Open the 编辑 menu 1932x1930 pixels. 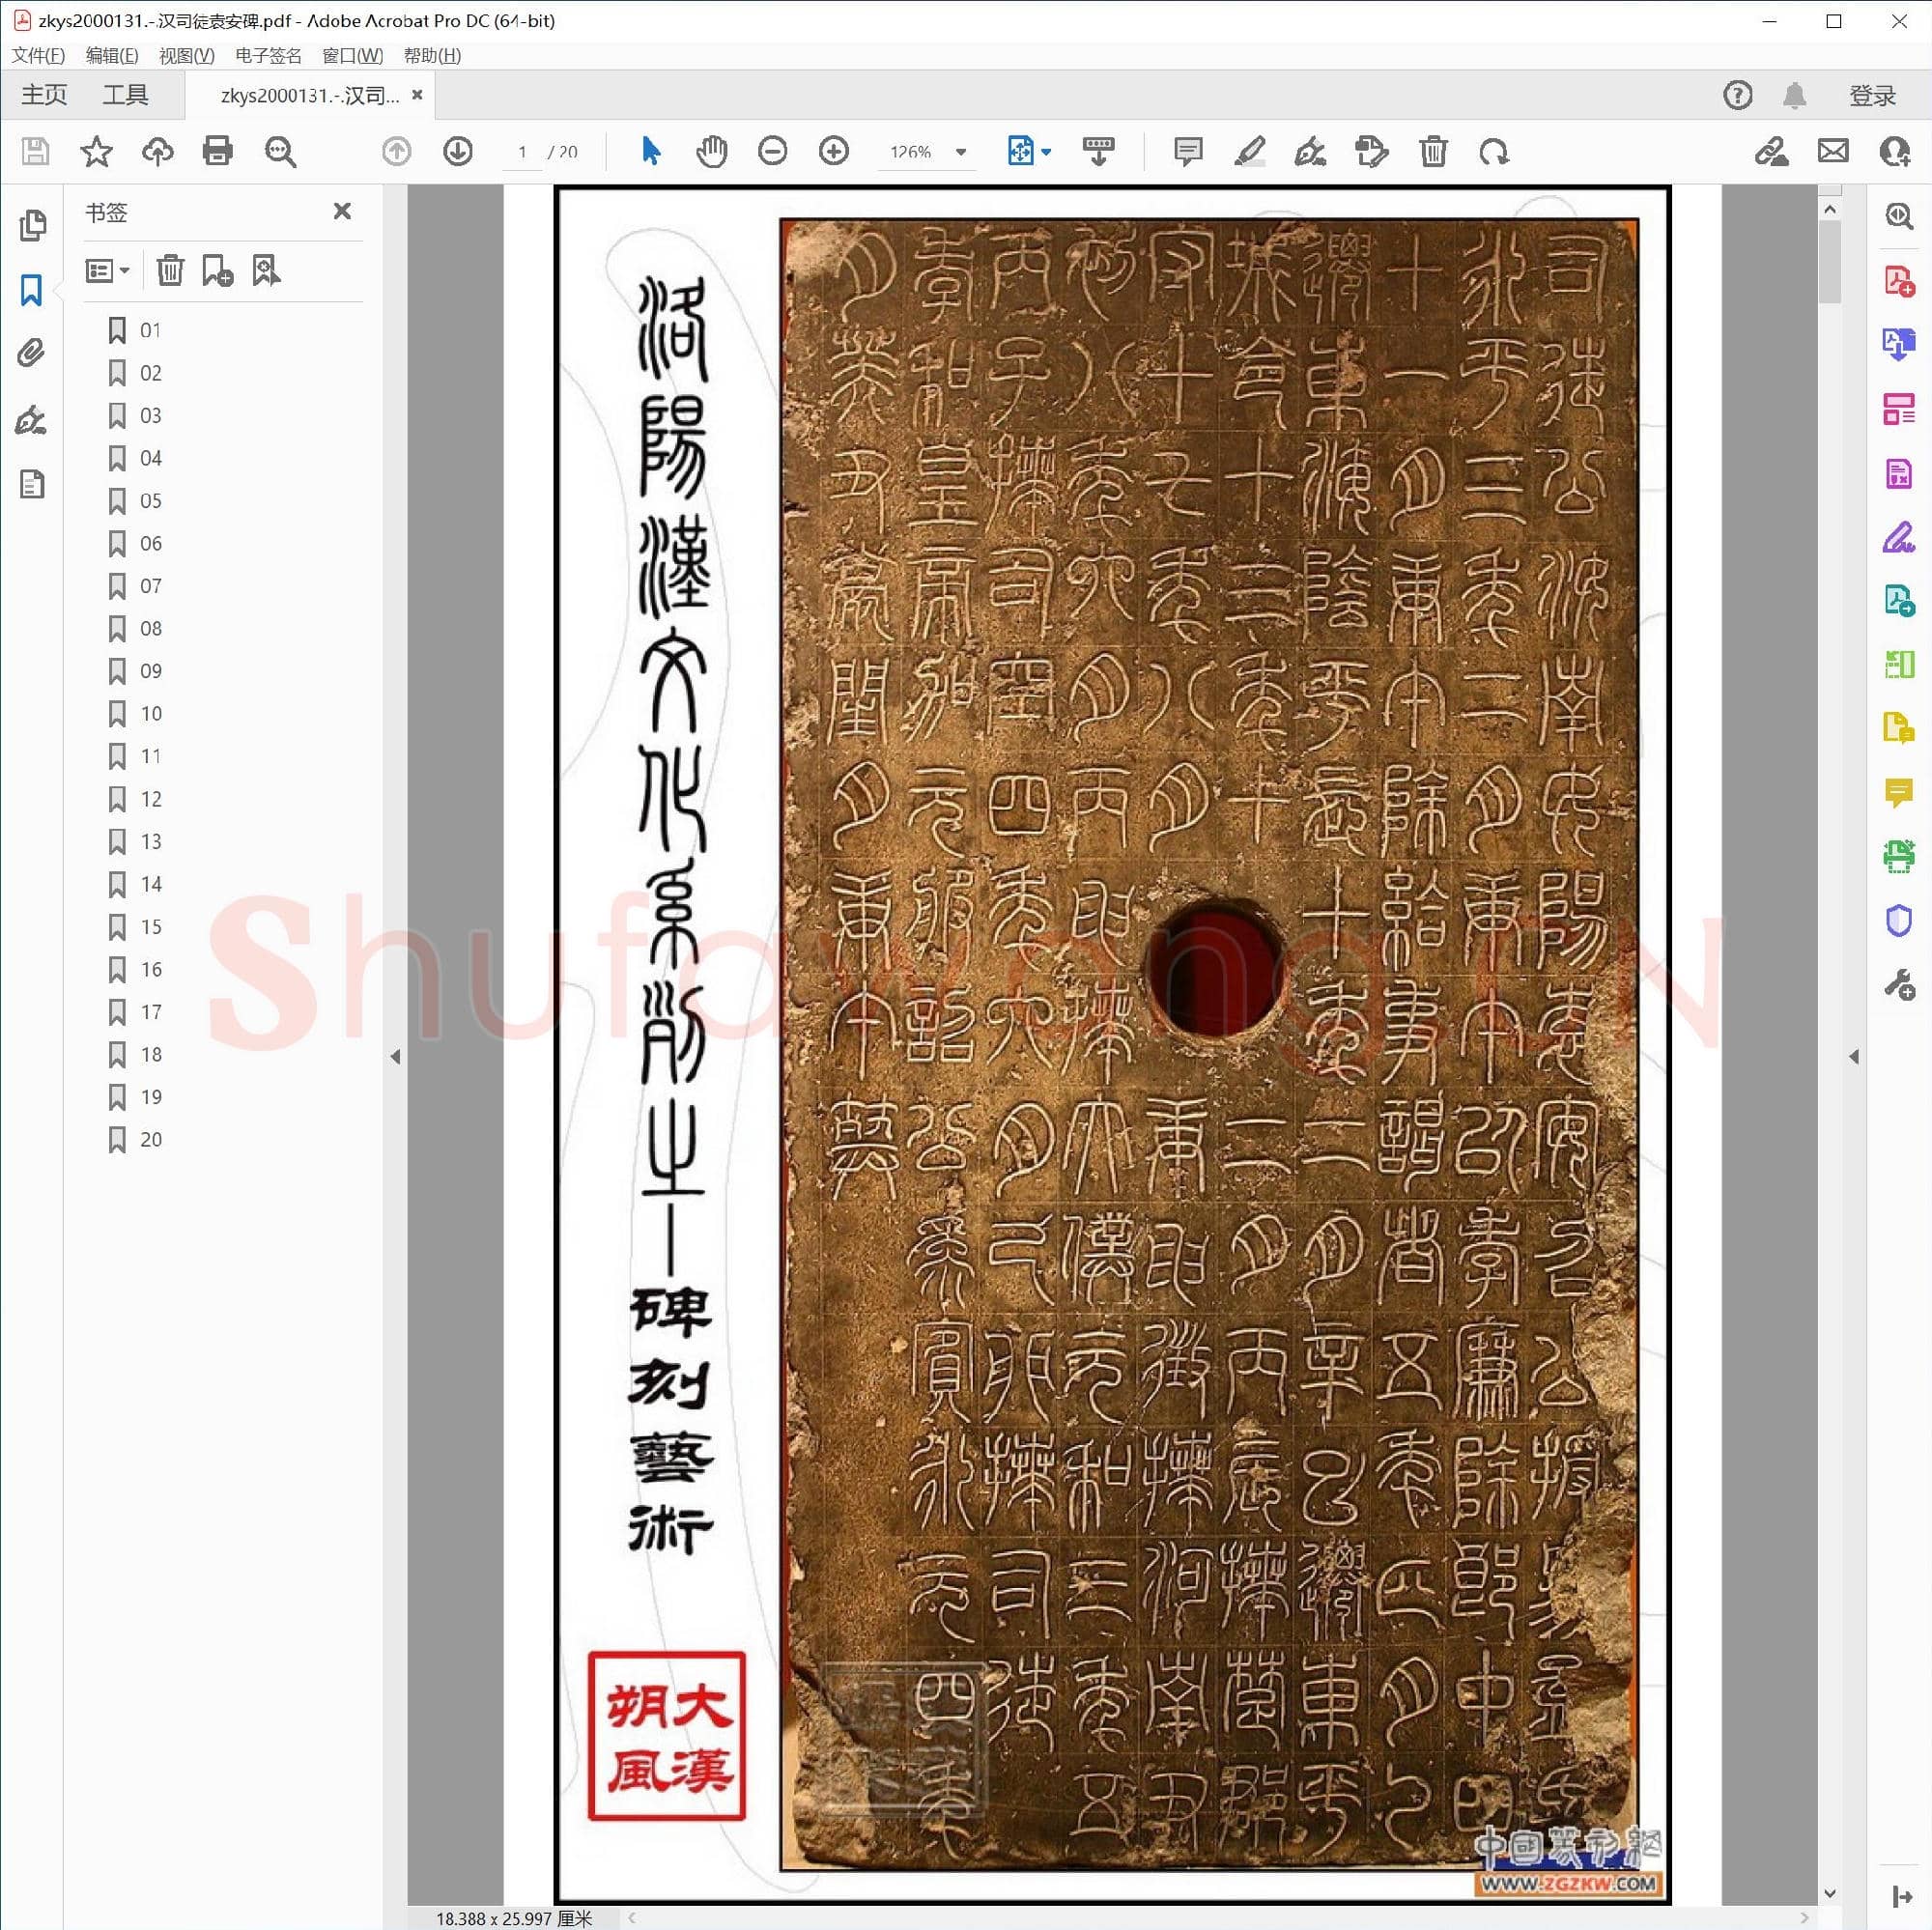click(112, 55)
